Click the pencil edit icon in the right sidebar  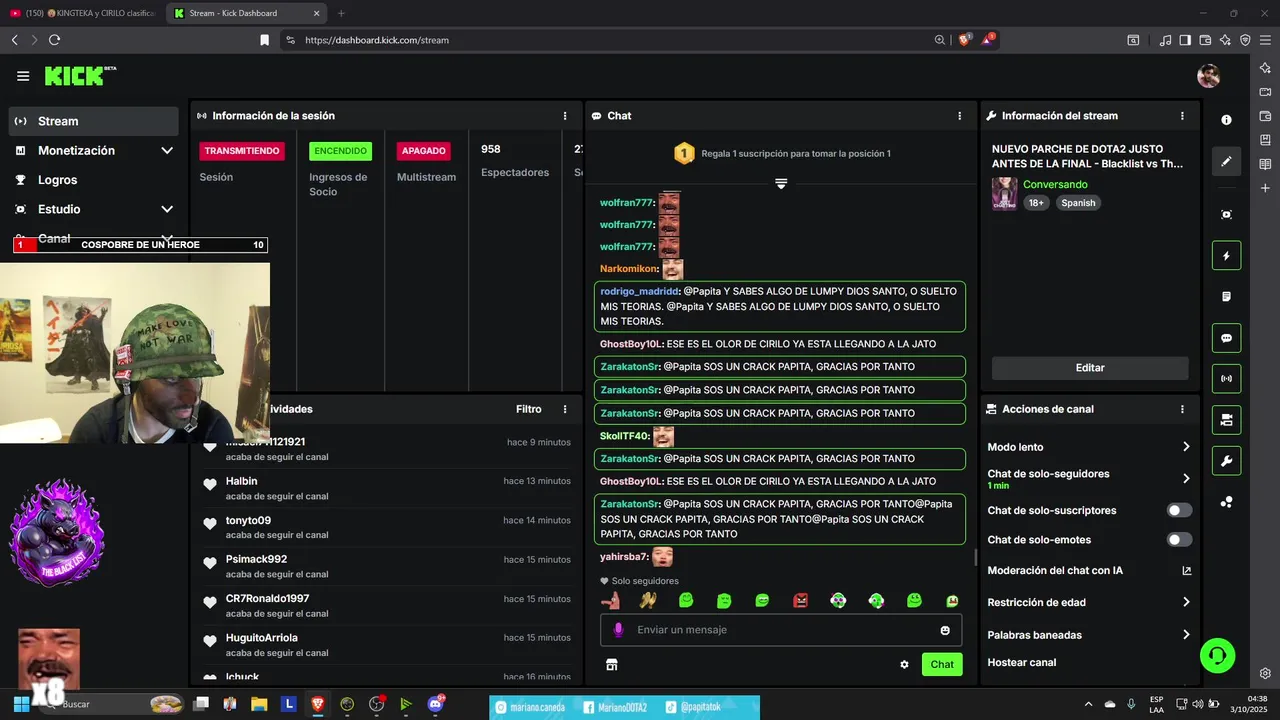click(1227, 161)
